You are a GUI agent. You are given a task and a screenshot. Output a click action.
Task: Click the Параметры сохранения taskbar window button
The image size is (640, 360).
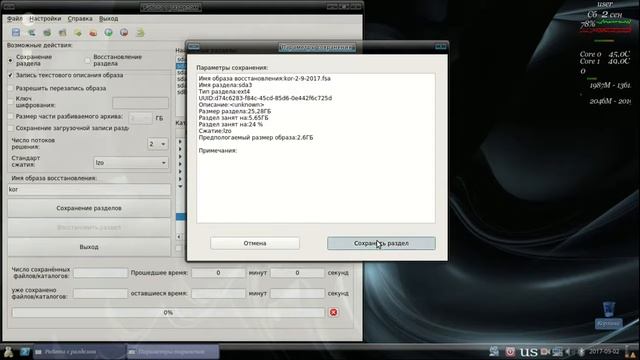(173, 351)
